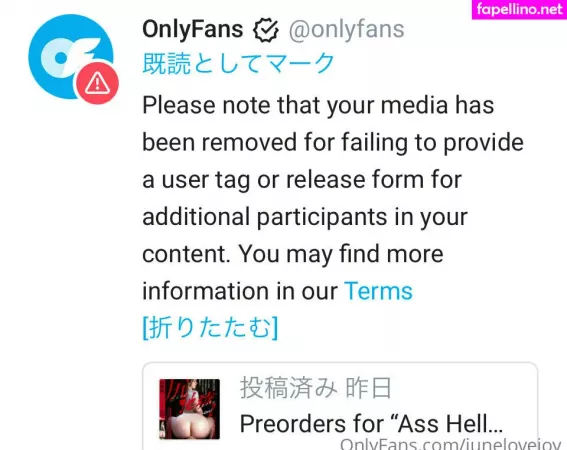Select the notification message body text
The image size is (567, 450).
pos(333,198)
